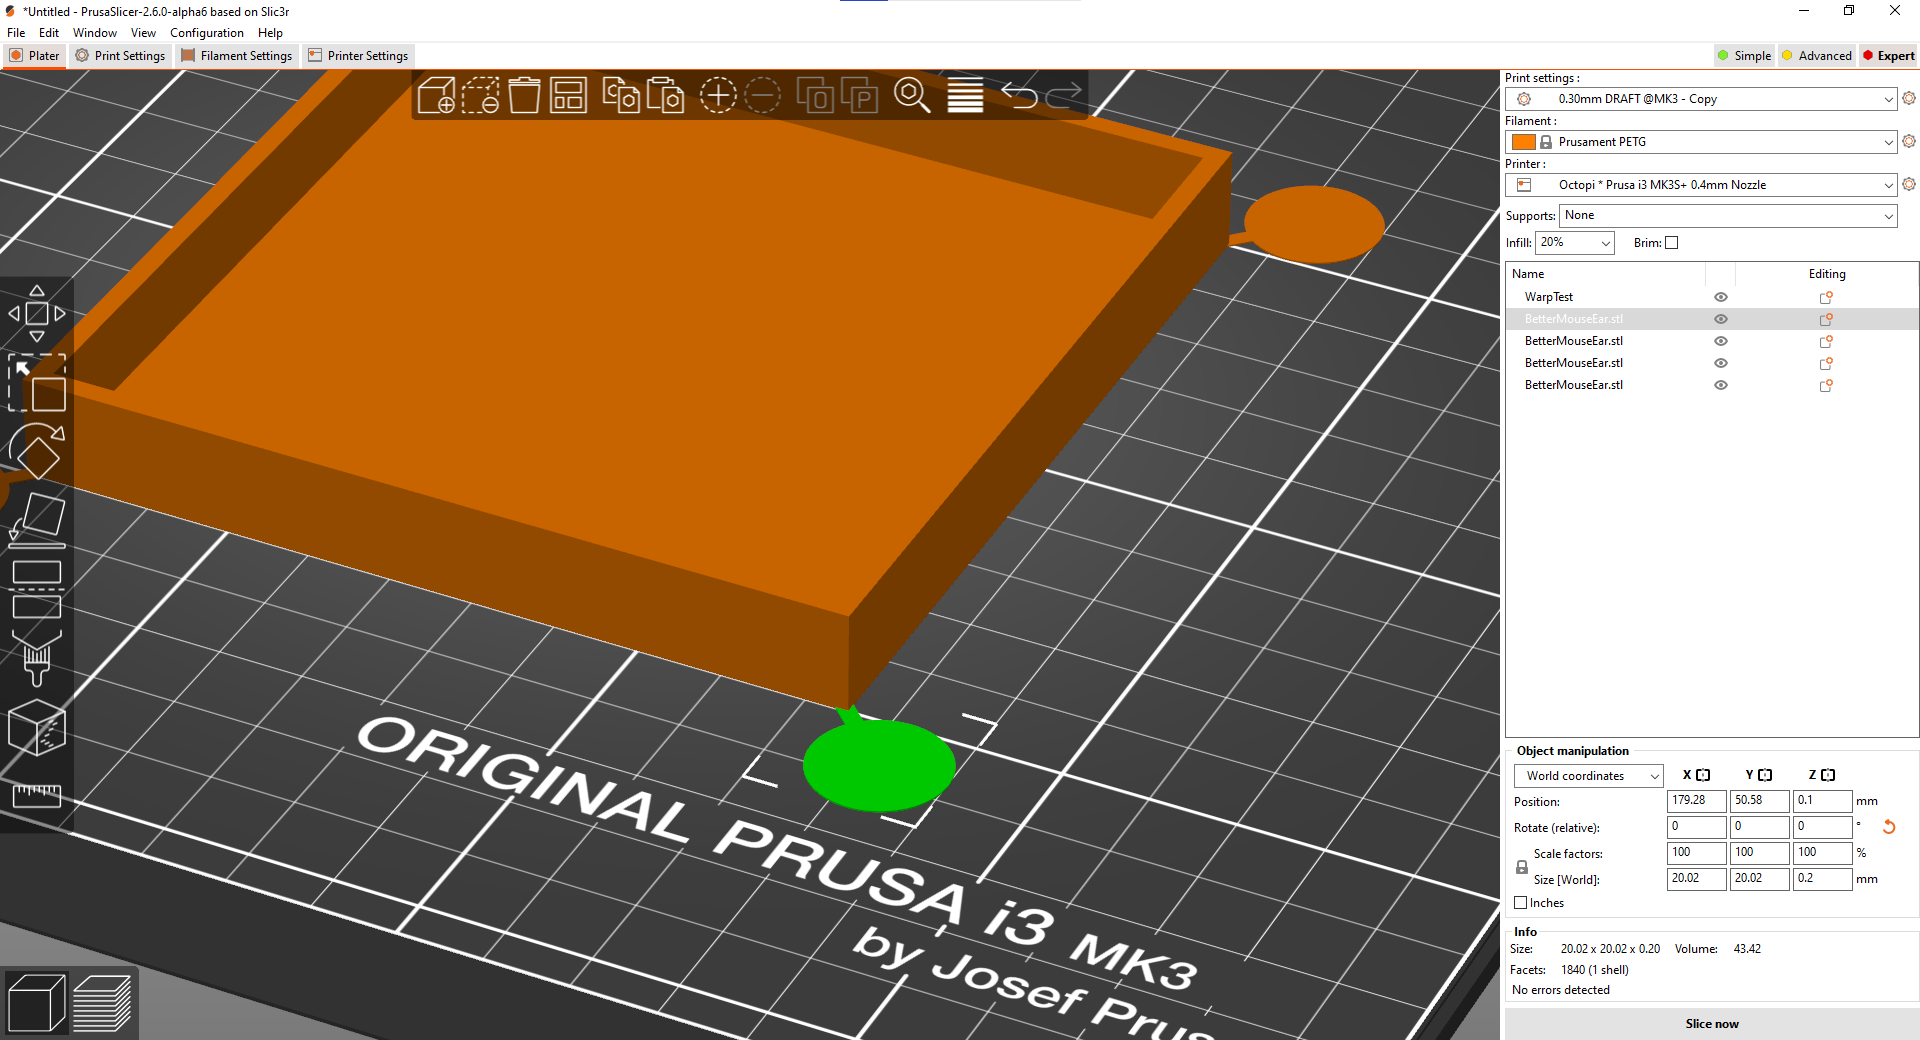
Task: Toggle the scale factors lock icon
Action: pyautogui.click(x=1522, y=867)
